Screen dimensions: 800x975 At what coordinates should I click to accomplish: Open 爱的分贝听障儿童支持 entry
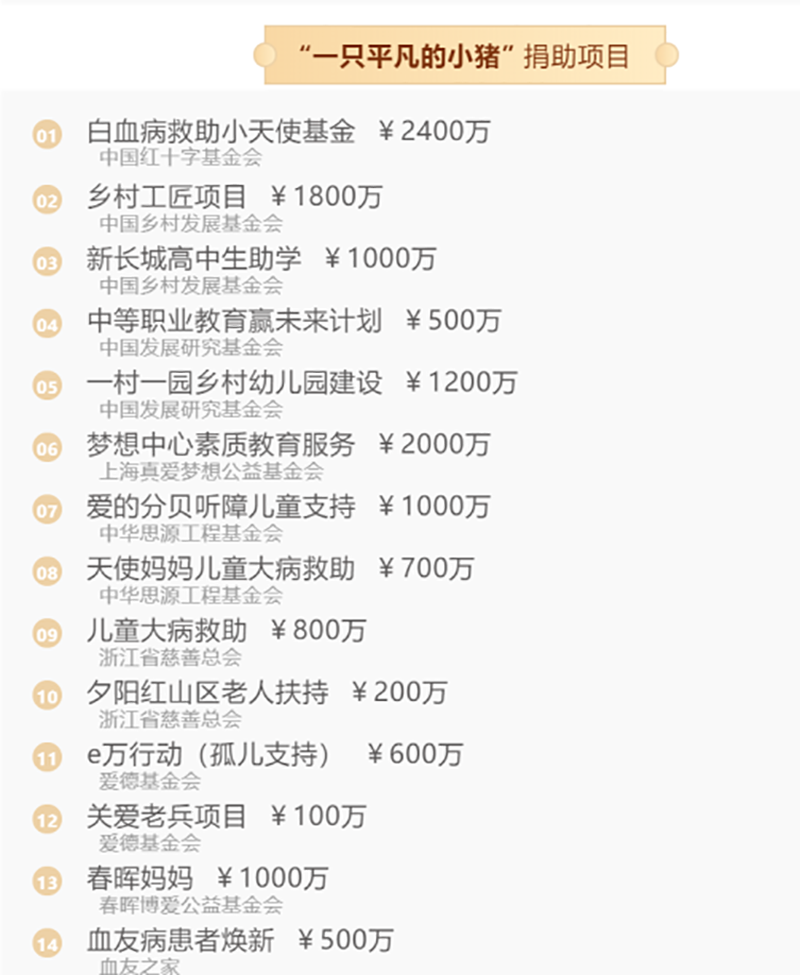[221, 506]
